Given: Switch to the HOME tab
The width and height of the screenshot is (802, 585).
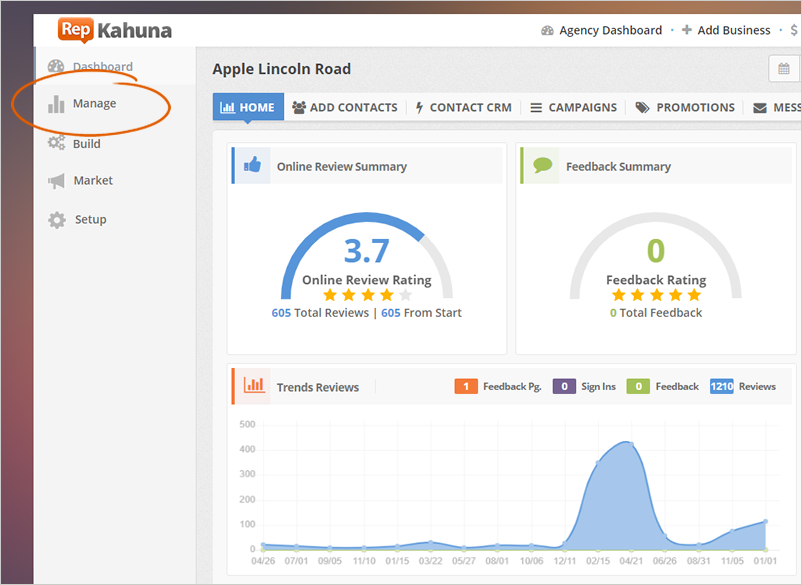Looking at the screenshot, I should pos(248,107).
